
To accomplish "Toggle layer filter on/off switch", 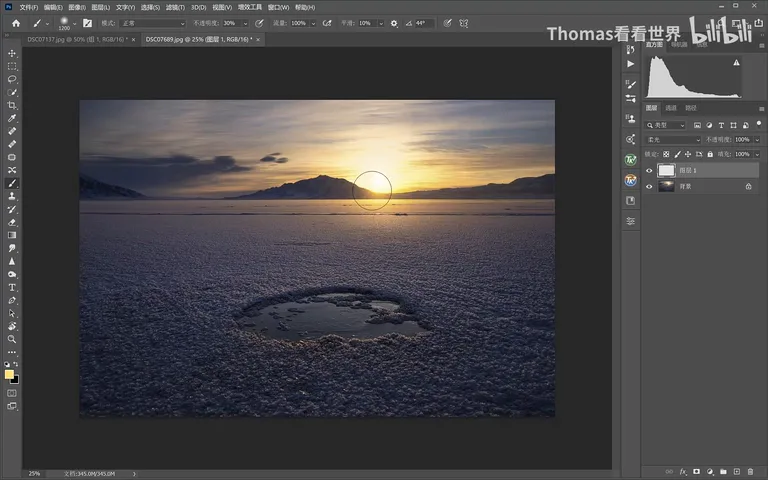I will pos(759,124).
